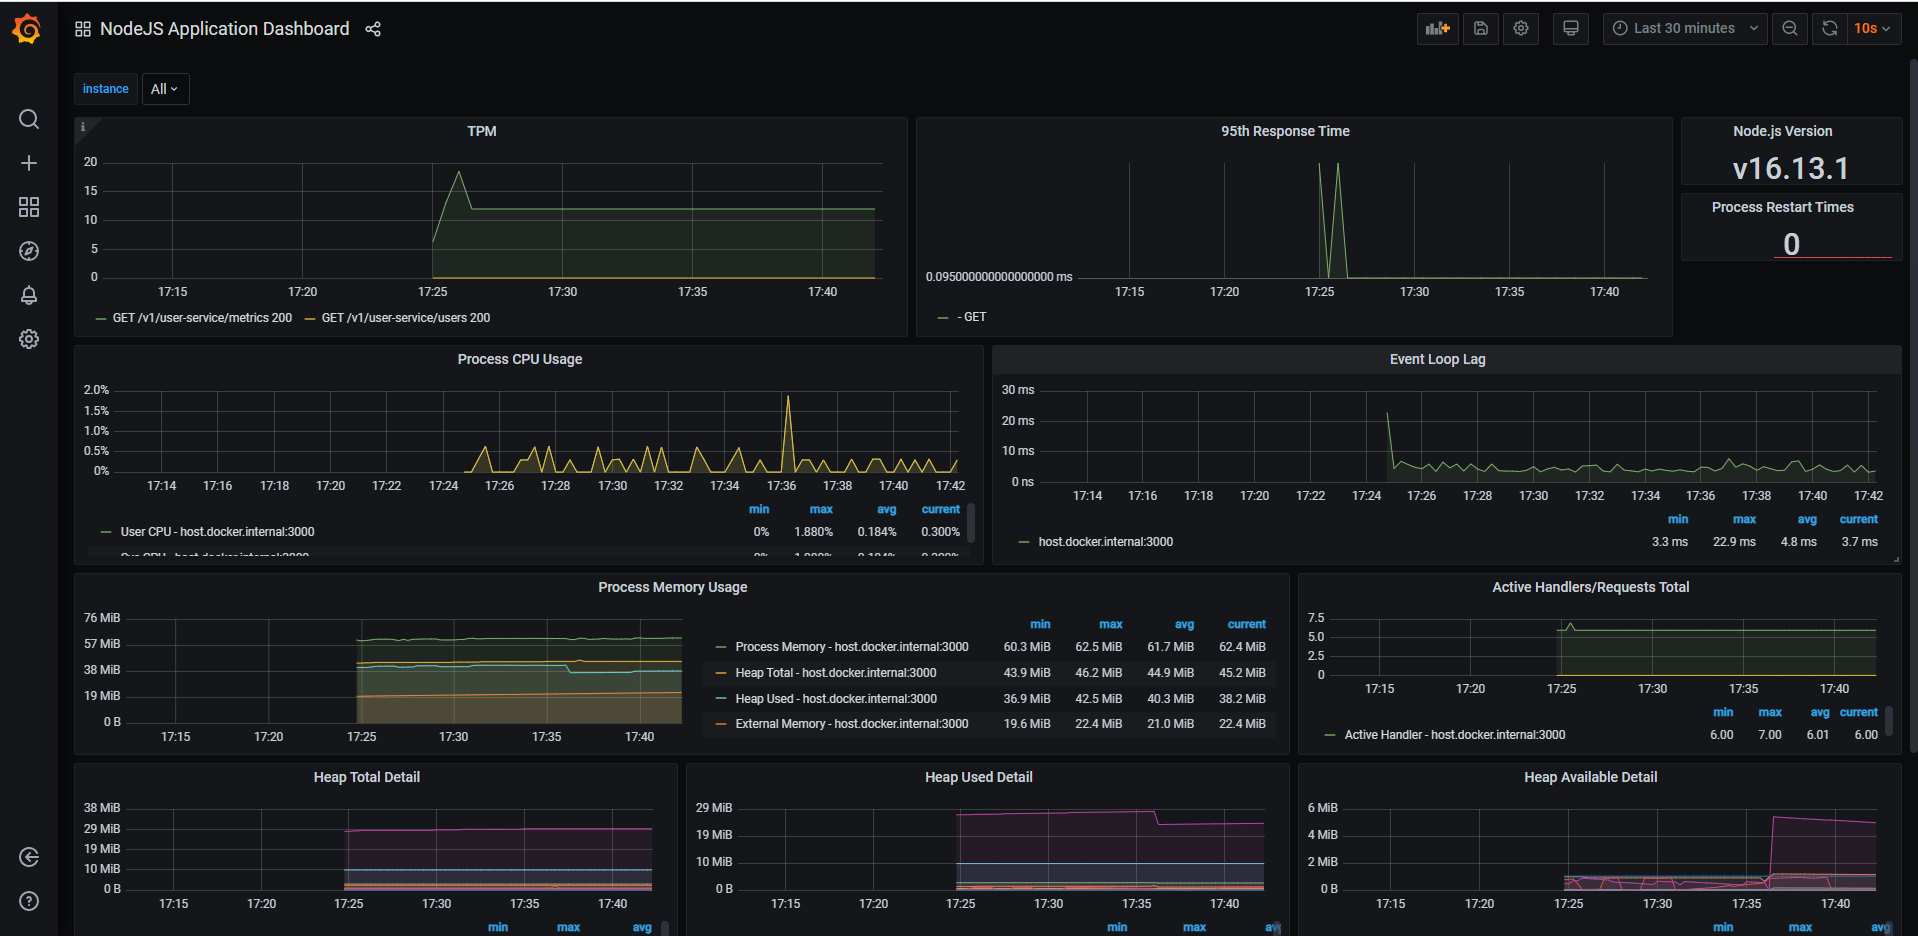Click the dashboard grid icon beside title
This screenshot has width=1918, height=936.
[83, 29]
